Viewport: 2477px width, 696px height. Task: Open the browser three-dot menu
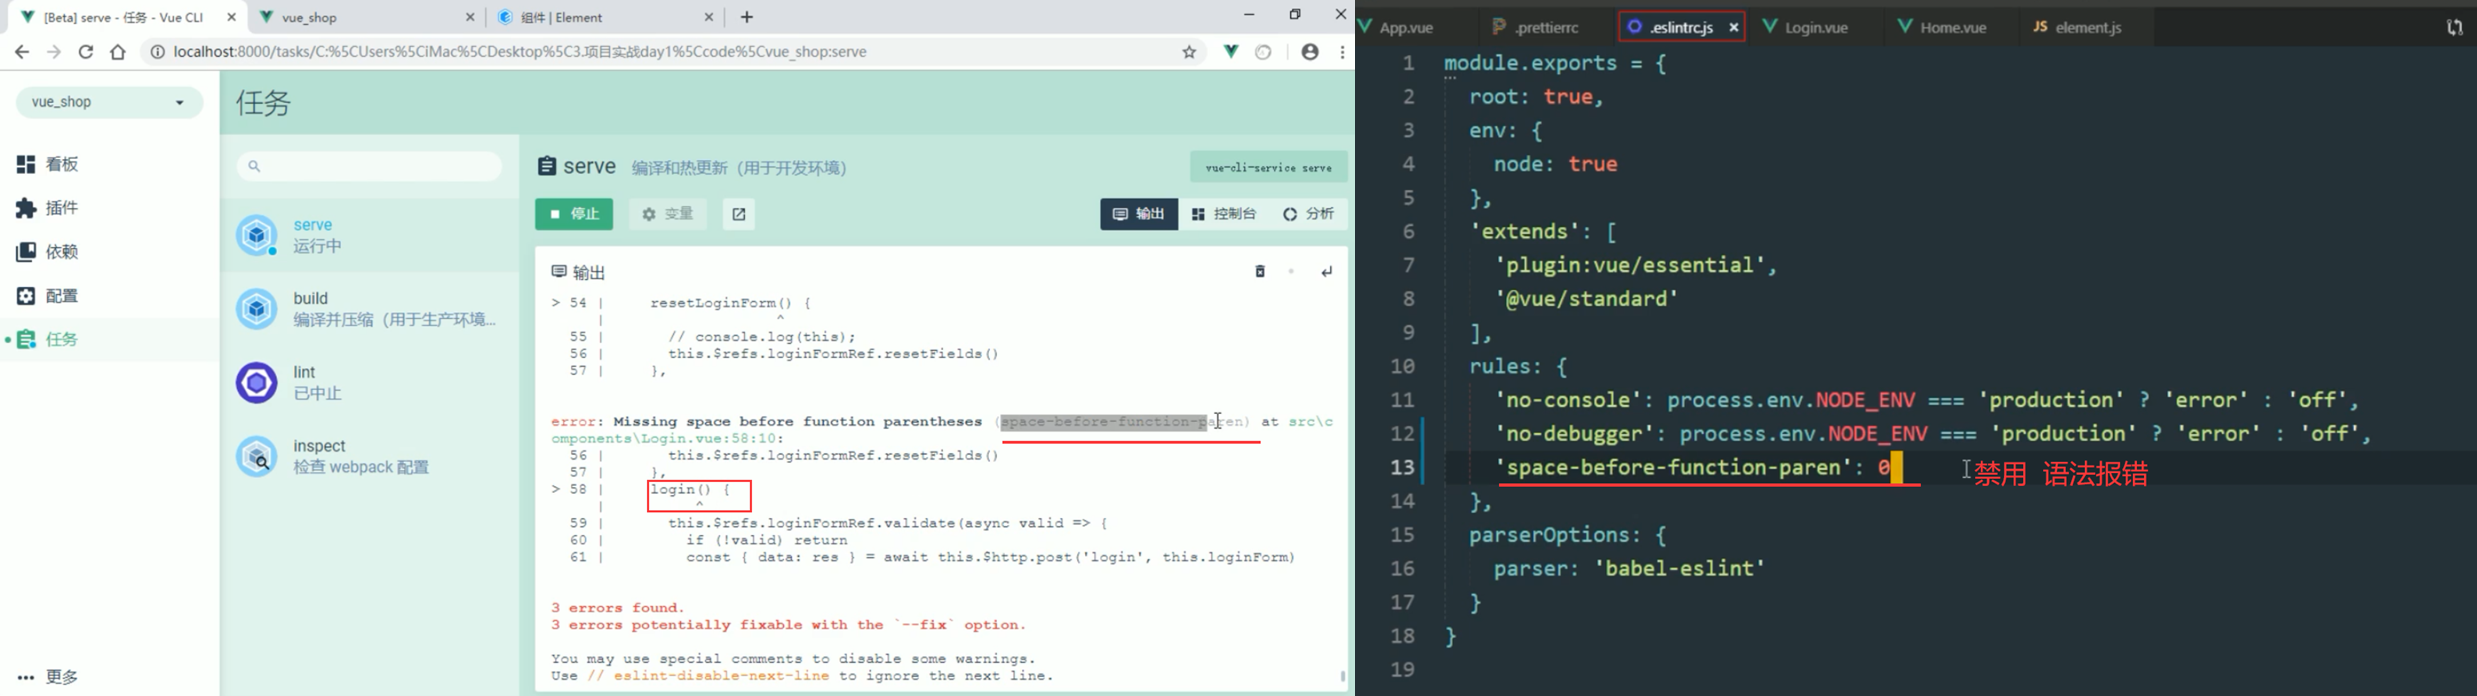tap(1342, 52)
